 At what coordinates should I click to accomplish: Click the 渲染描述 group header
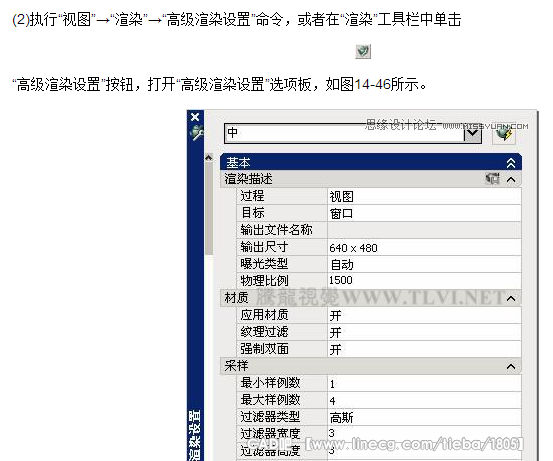click(x=371, y=179)
